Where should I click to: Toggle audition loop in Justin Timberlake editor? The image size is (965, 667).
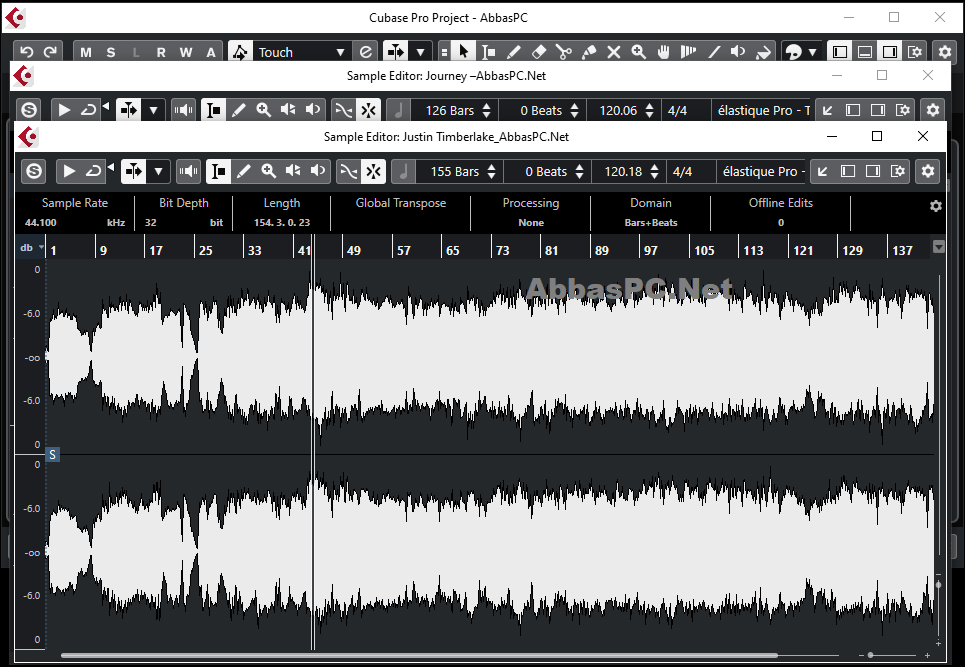coord(94,171)
